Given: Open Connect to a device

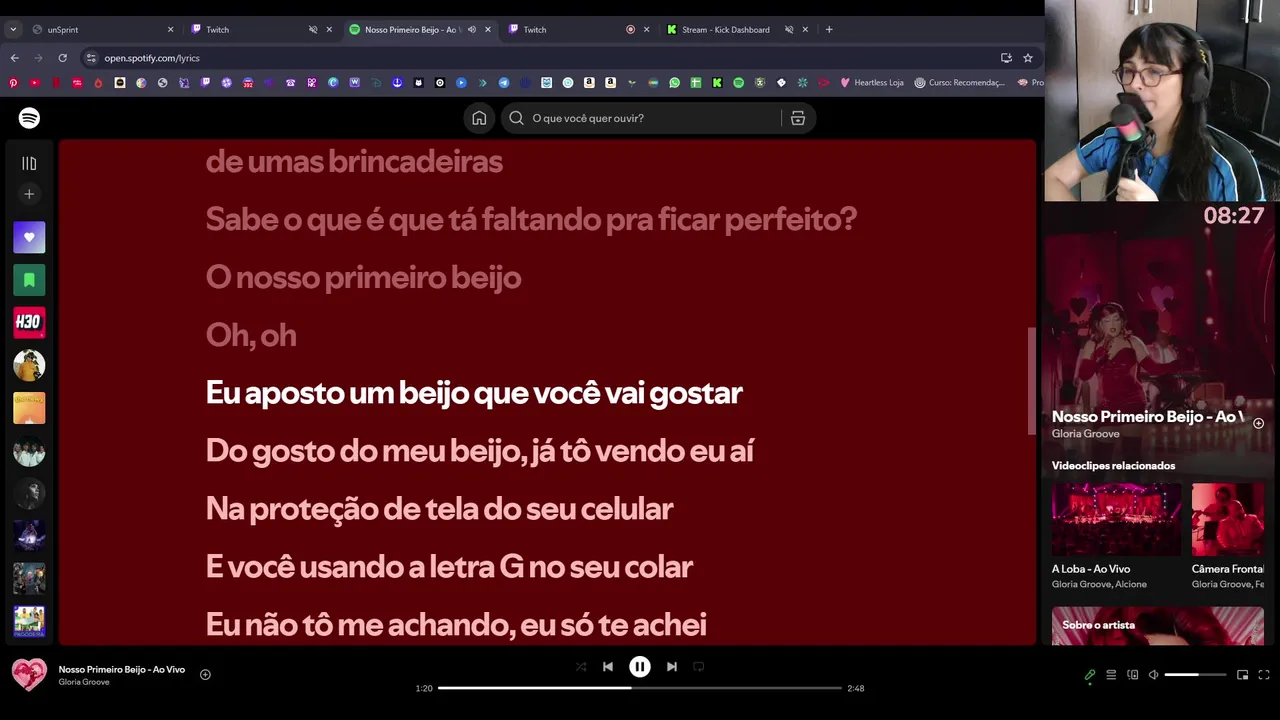Looking at the screenshot, I should pyautogui.click(x=1133, y=675).
